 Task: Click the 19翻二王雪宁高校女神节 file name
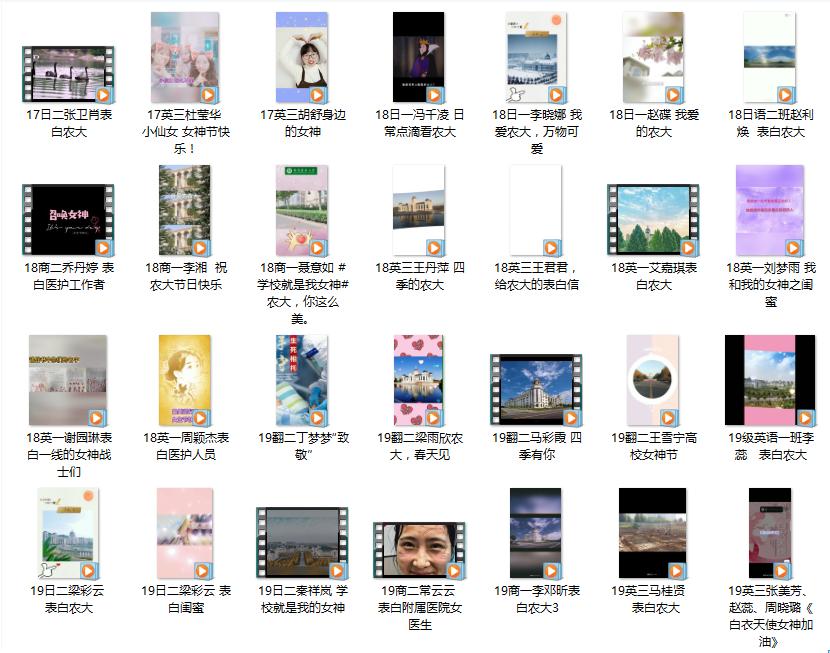click(x=653, y=446)
